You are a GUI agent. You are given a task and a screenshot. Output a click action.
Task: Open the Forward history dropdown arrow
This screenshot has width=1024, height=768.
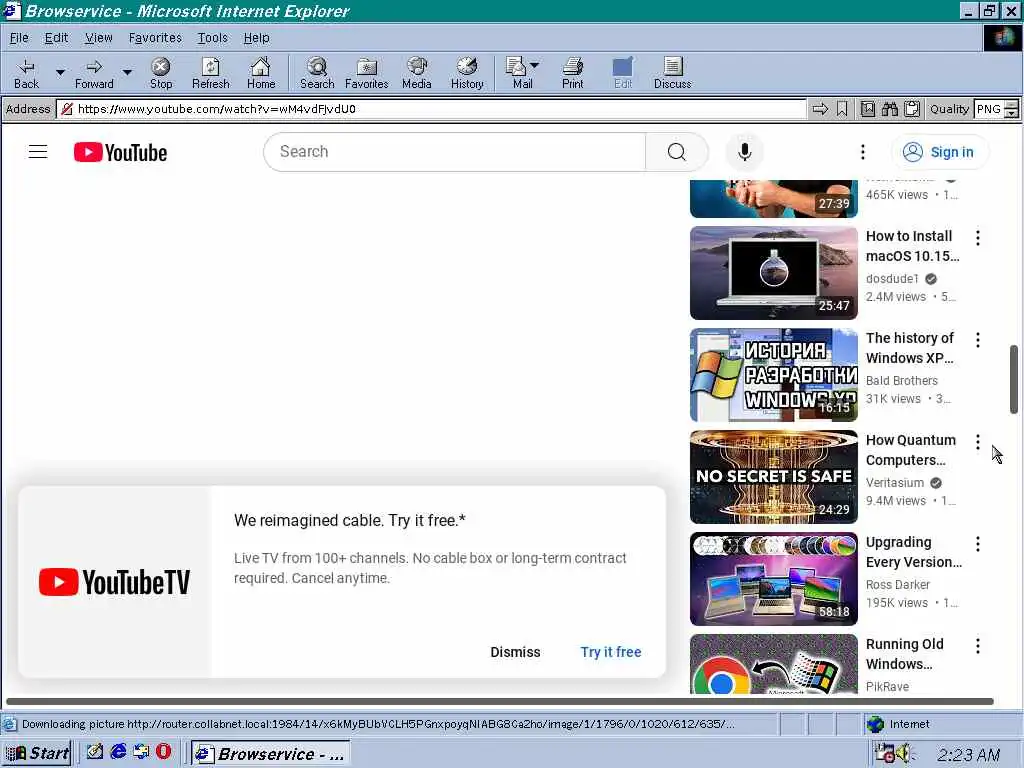pos(127,72)
